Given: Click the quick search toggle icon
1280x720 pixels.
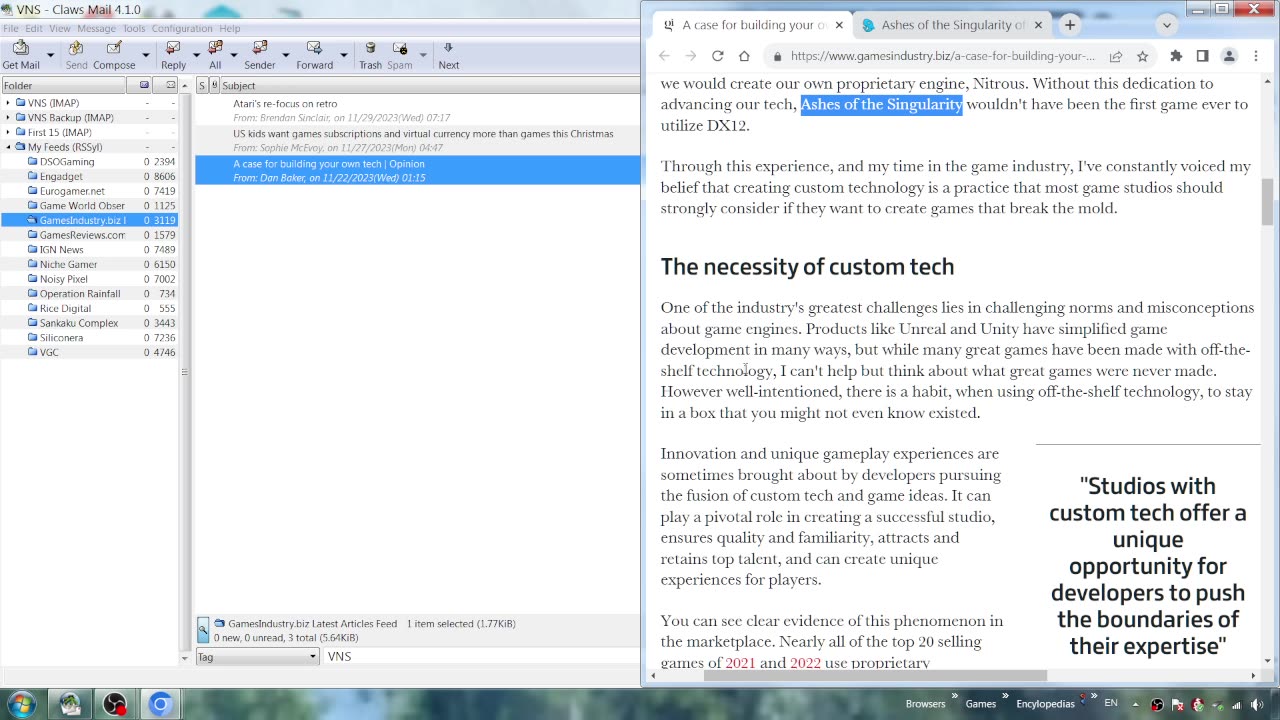Looking at the screenshot, I should click(x=203, y=629).
